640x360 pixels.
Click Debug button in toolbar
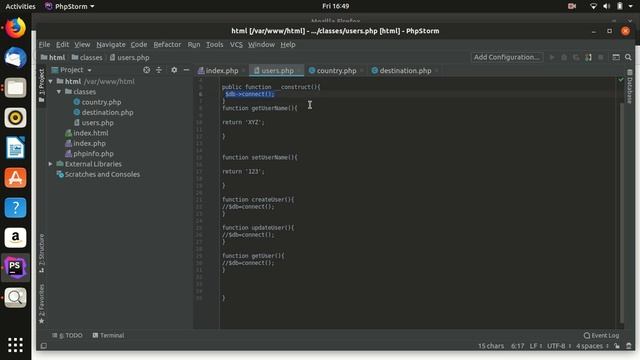pos(564,58)
